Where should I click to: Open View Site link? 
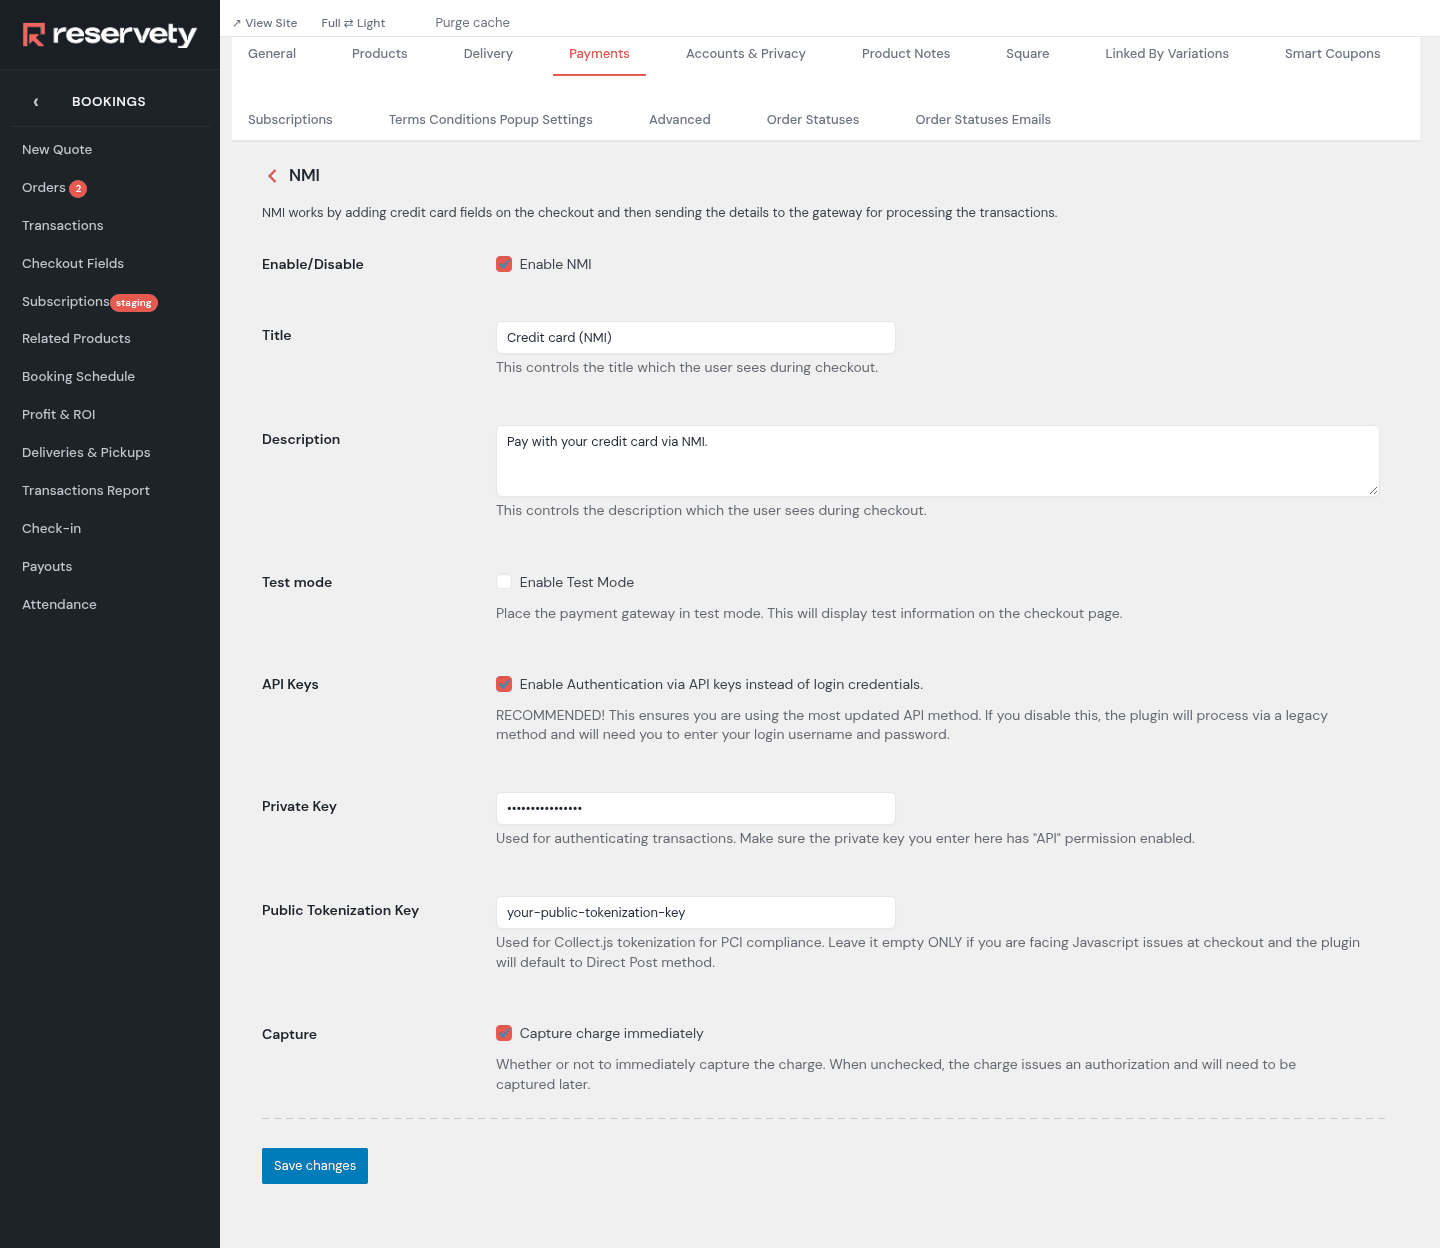265,23
